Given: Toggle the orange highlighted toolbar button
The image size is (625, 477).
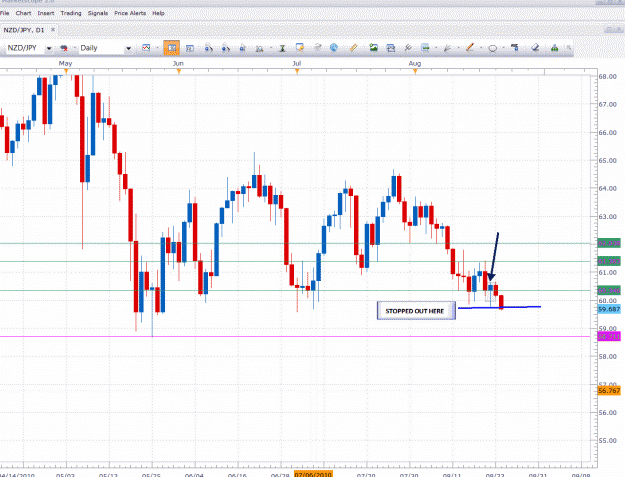Looking at the screenshot, I should coord(172,48).
